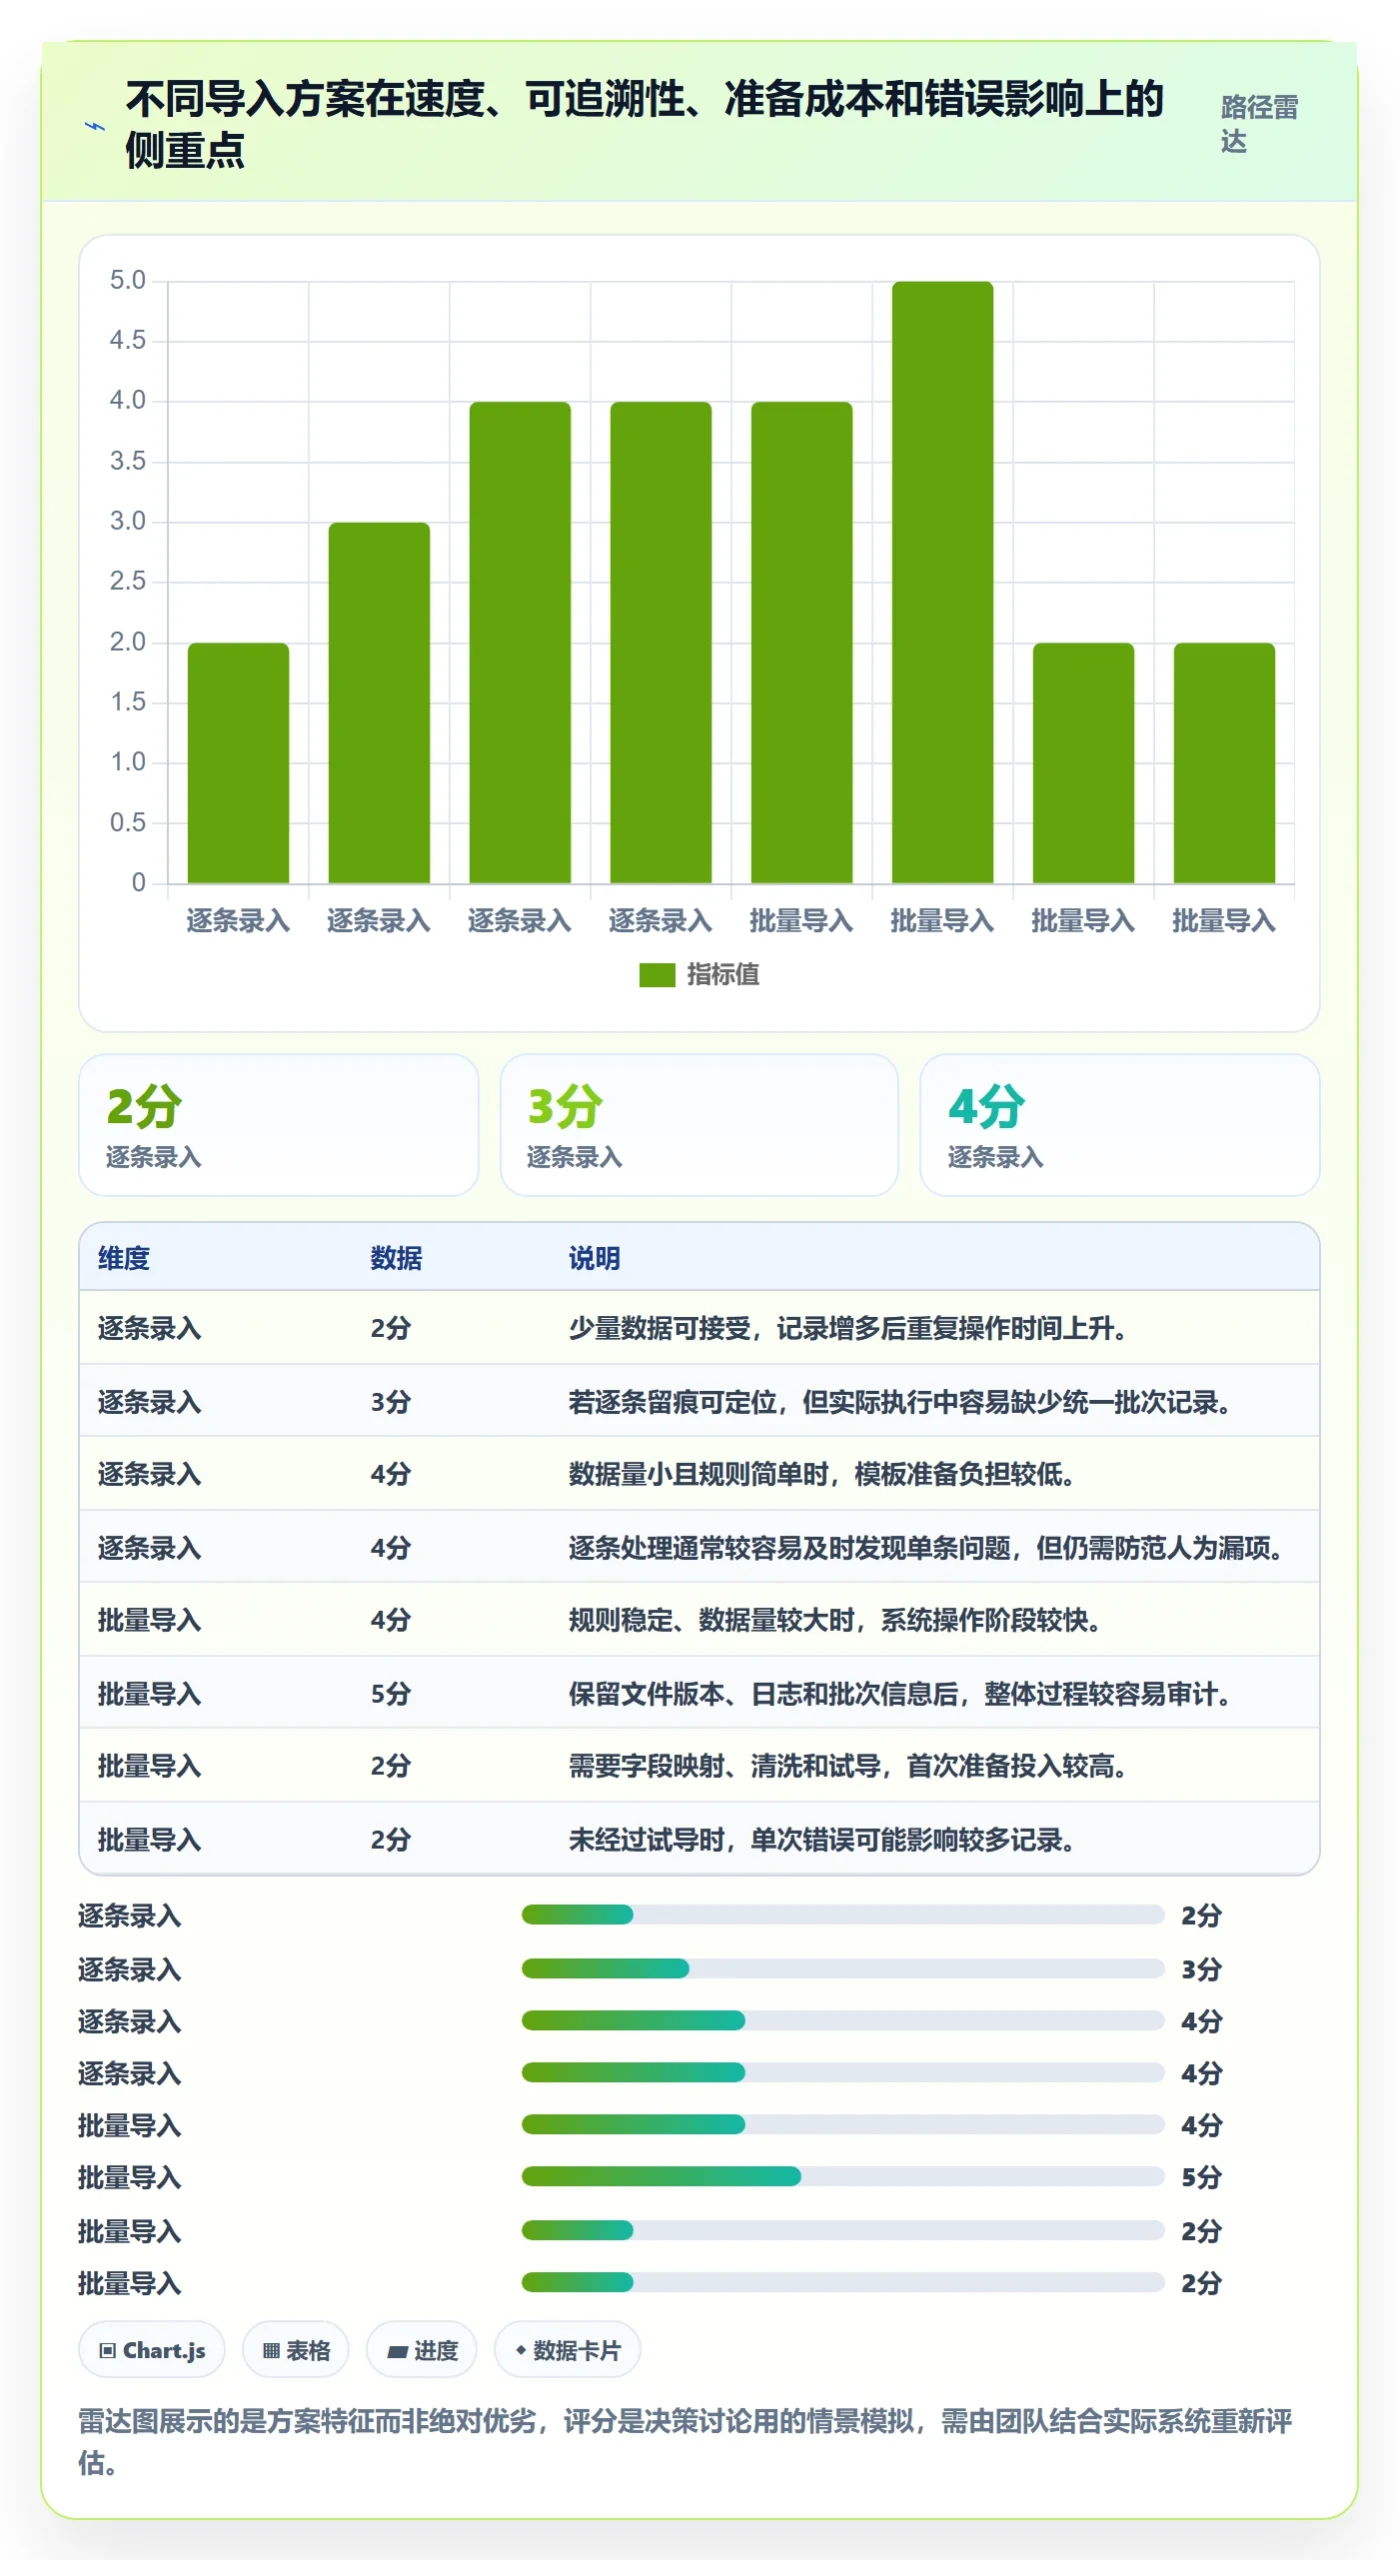
Task: Click the 3分 value beside the progress bars
Action: pyautogui.click(x=1201, y=1970)
